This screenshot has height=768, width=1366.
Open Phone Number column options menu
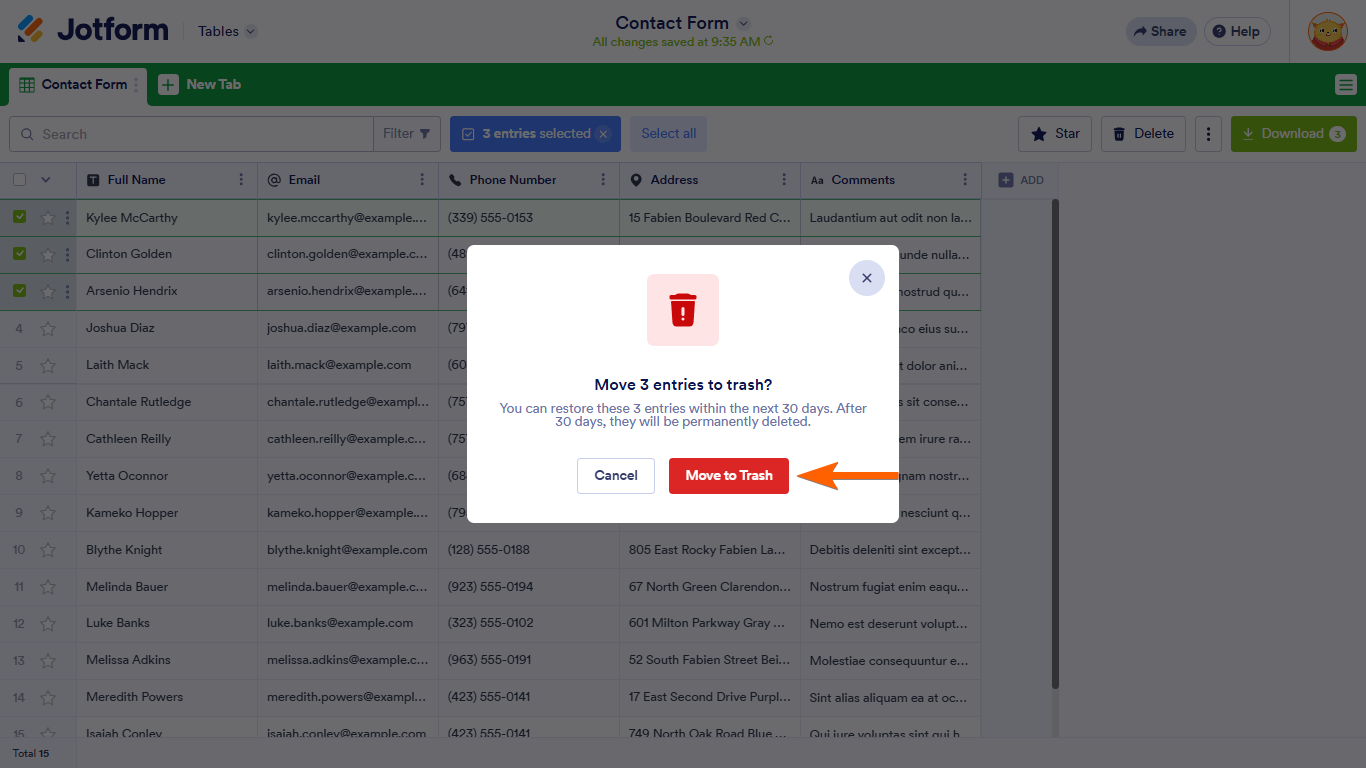[603, 180]
